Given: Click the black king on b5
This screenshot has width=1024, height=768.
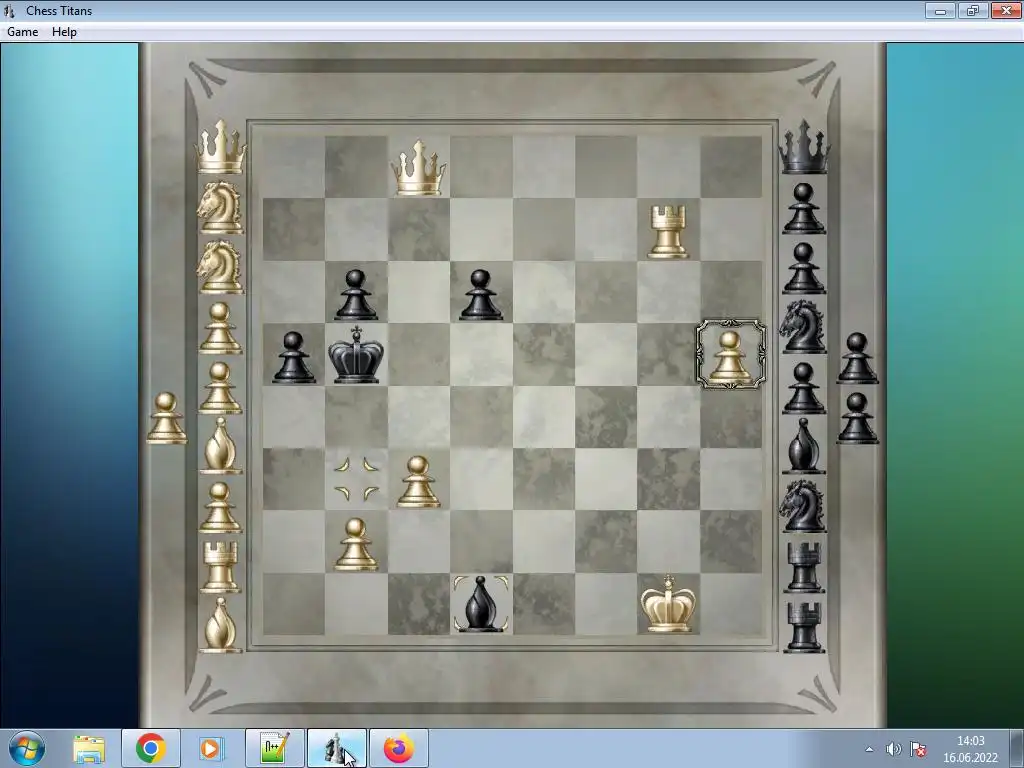Looking at the screenshot, I should click(356, 355).
